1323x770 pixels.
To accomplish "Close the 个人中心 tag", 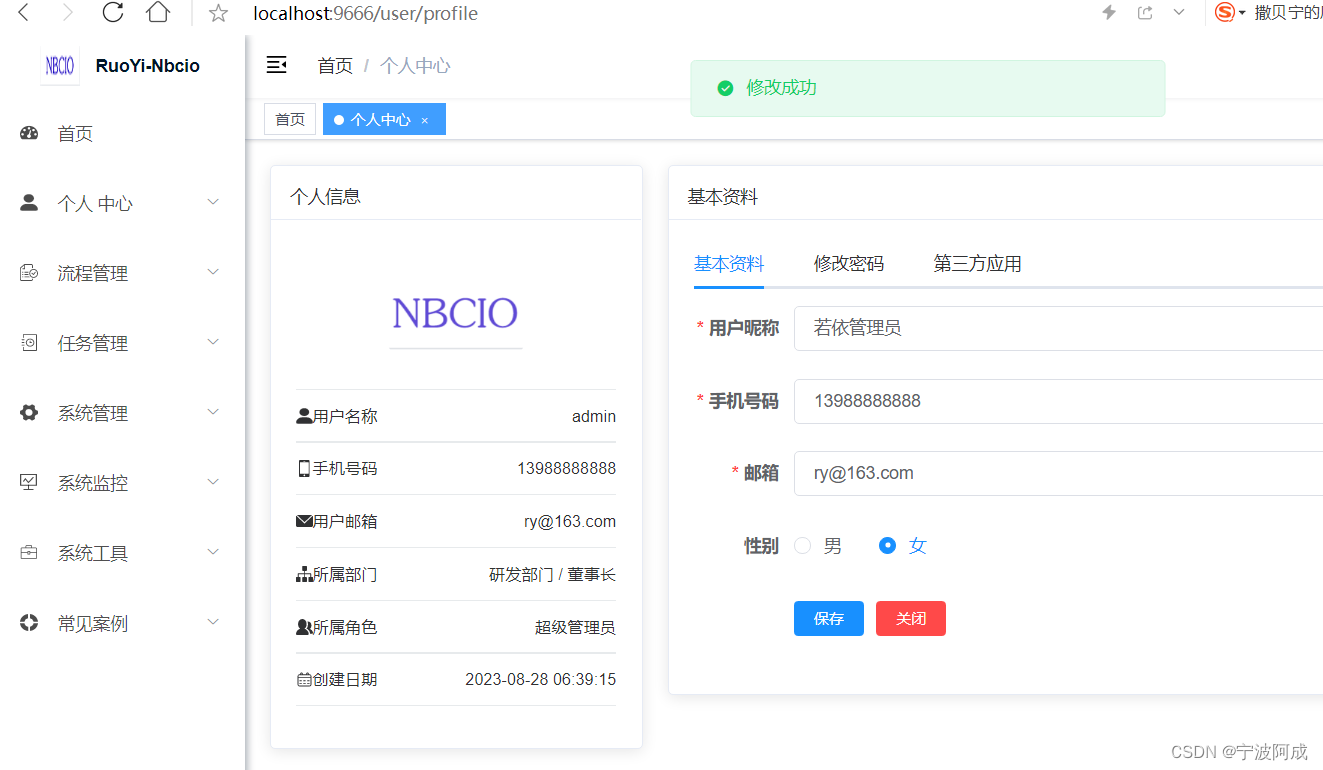I will pyautogui.click(x=424, y=120).
